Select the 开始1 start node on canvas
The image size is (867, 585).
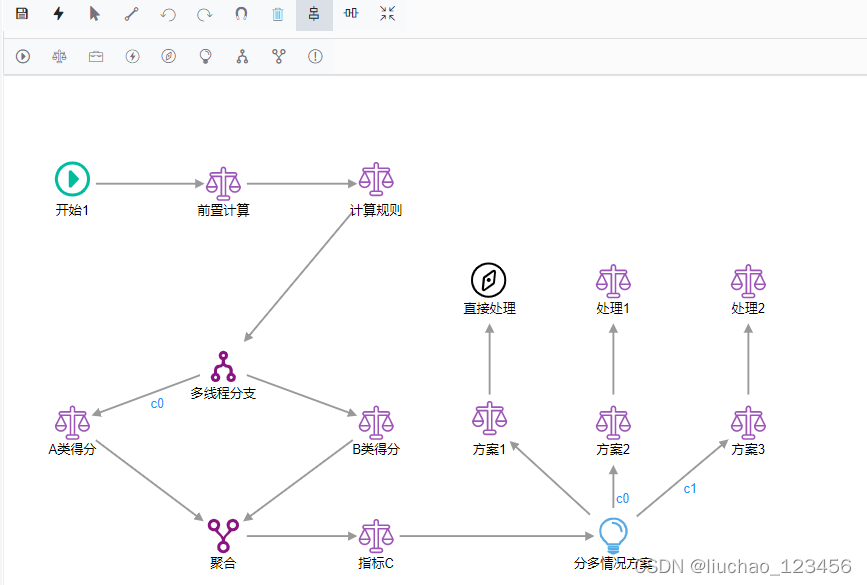[x=71, y=179]
